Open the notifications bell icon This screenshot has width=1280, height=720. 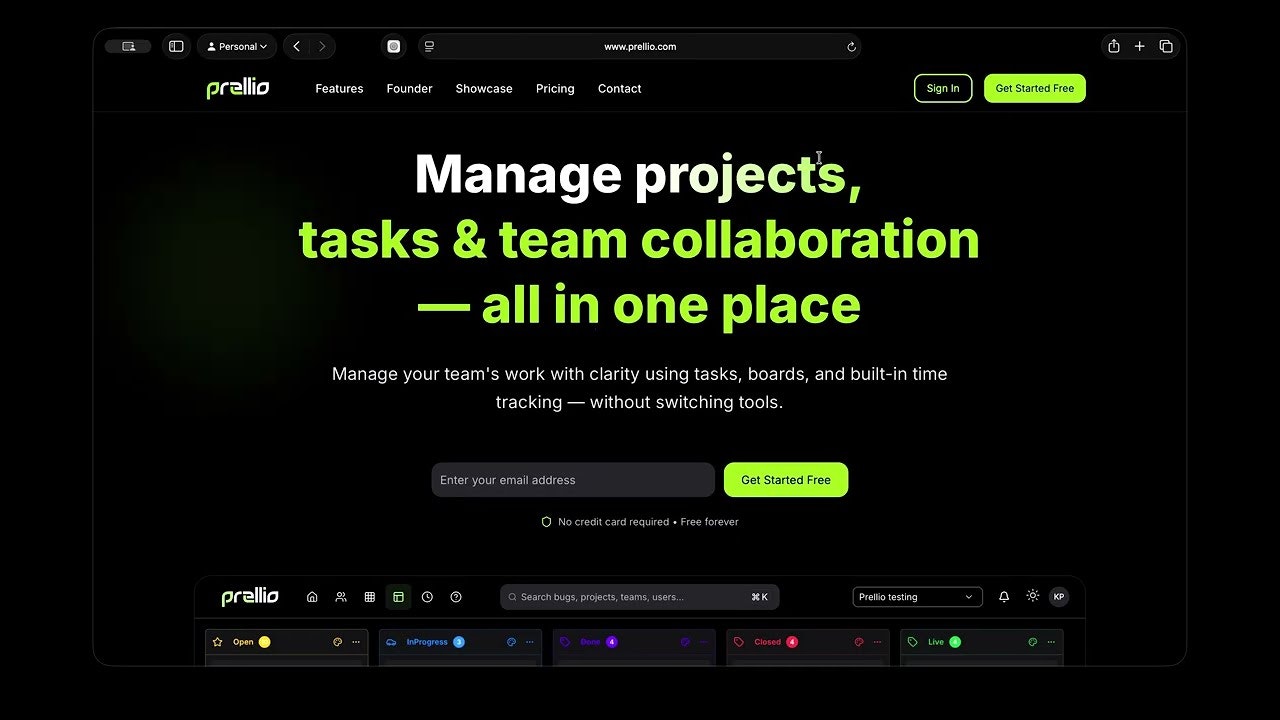[x=1004, y=597]
